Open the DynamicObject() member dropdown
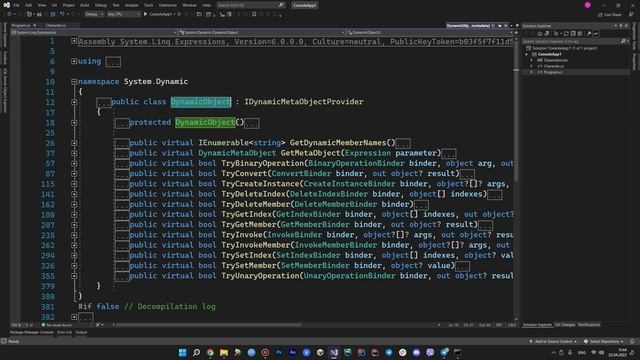The image size is (640, 360). pyautogui.click(x=431, y=32)
